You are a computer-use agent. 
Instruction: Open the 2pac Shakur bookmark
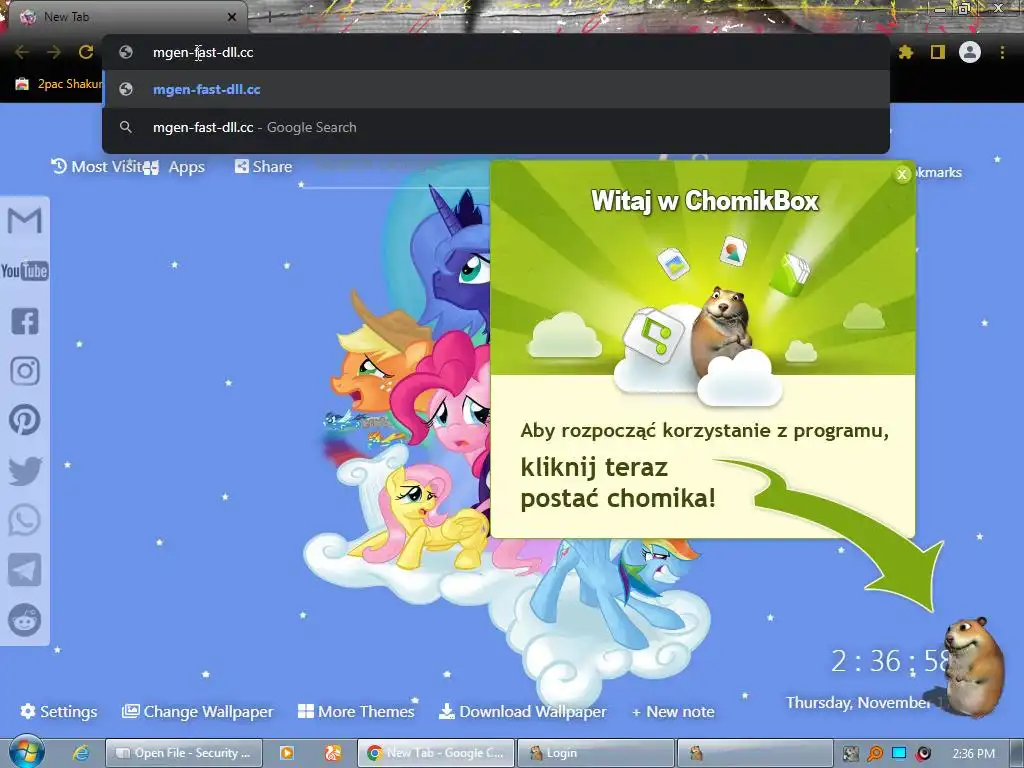[x=59, y=84]
